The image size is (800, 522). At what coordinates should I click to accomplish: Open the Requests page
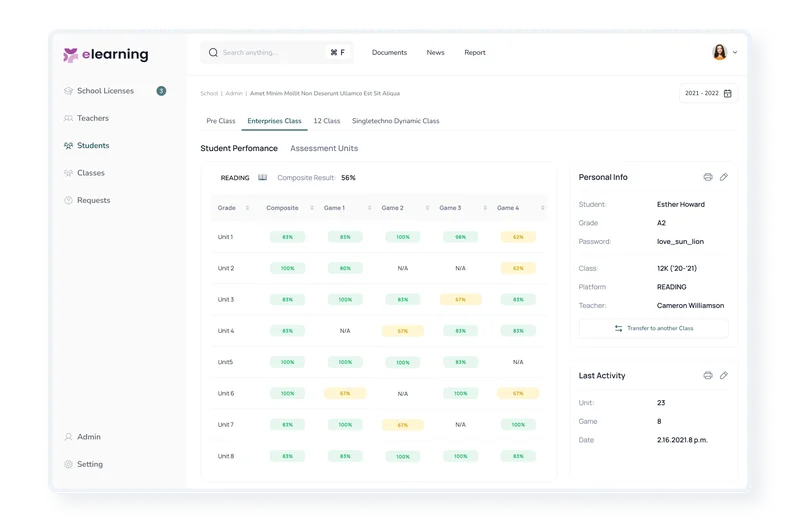pyautogui.click(x=93, y=201)
